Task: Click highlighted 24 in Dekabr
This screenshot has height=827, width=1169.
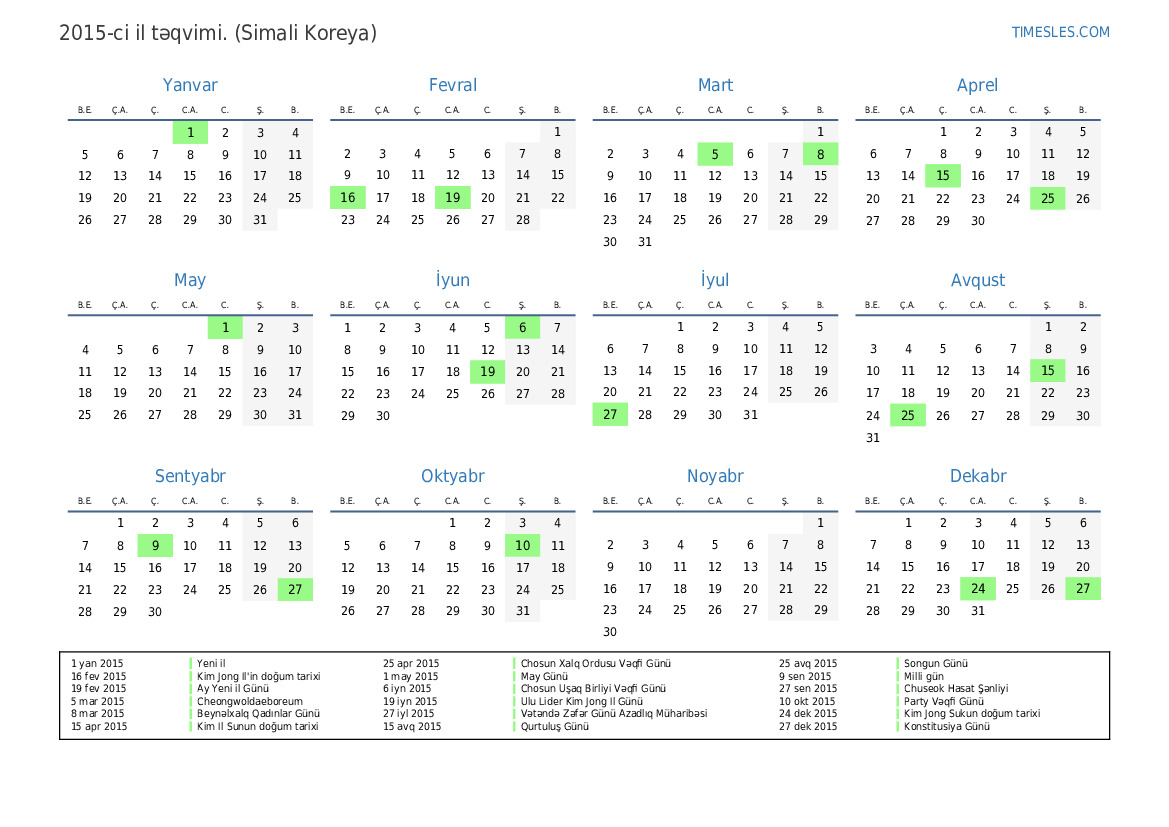Action: [977, 588]
